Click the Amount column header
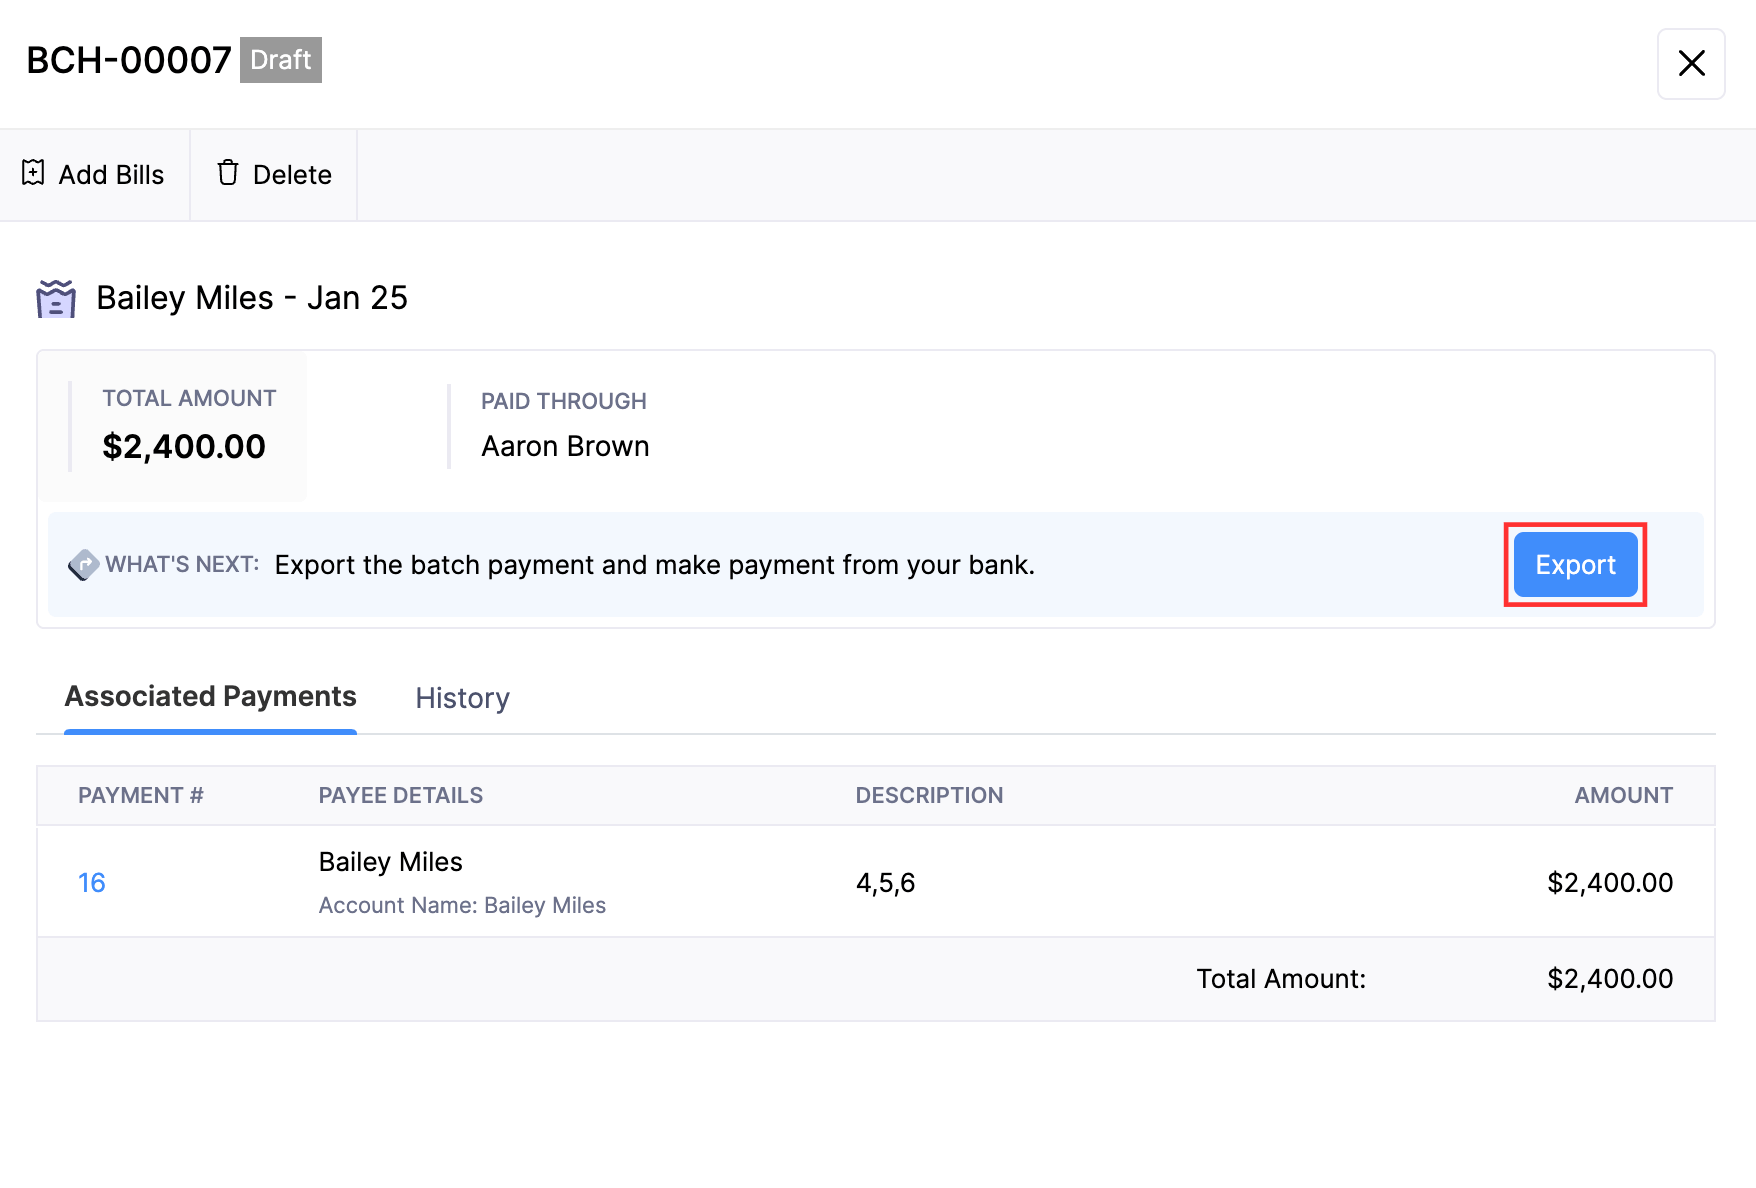Screen dimensions: 1756x1188 tap(1623, 796)
